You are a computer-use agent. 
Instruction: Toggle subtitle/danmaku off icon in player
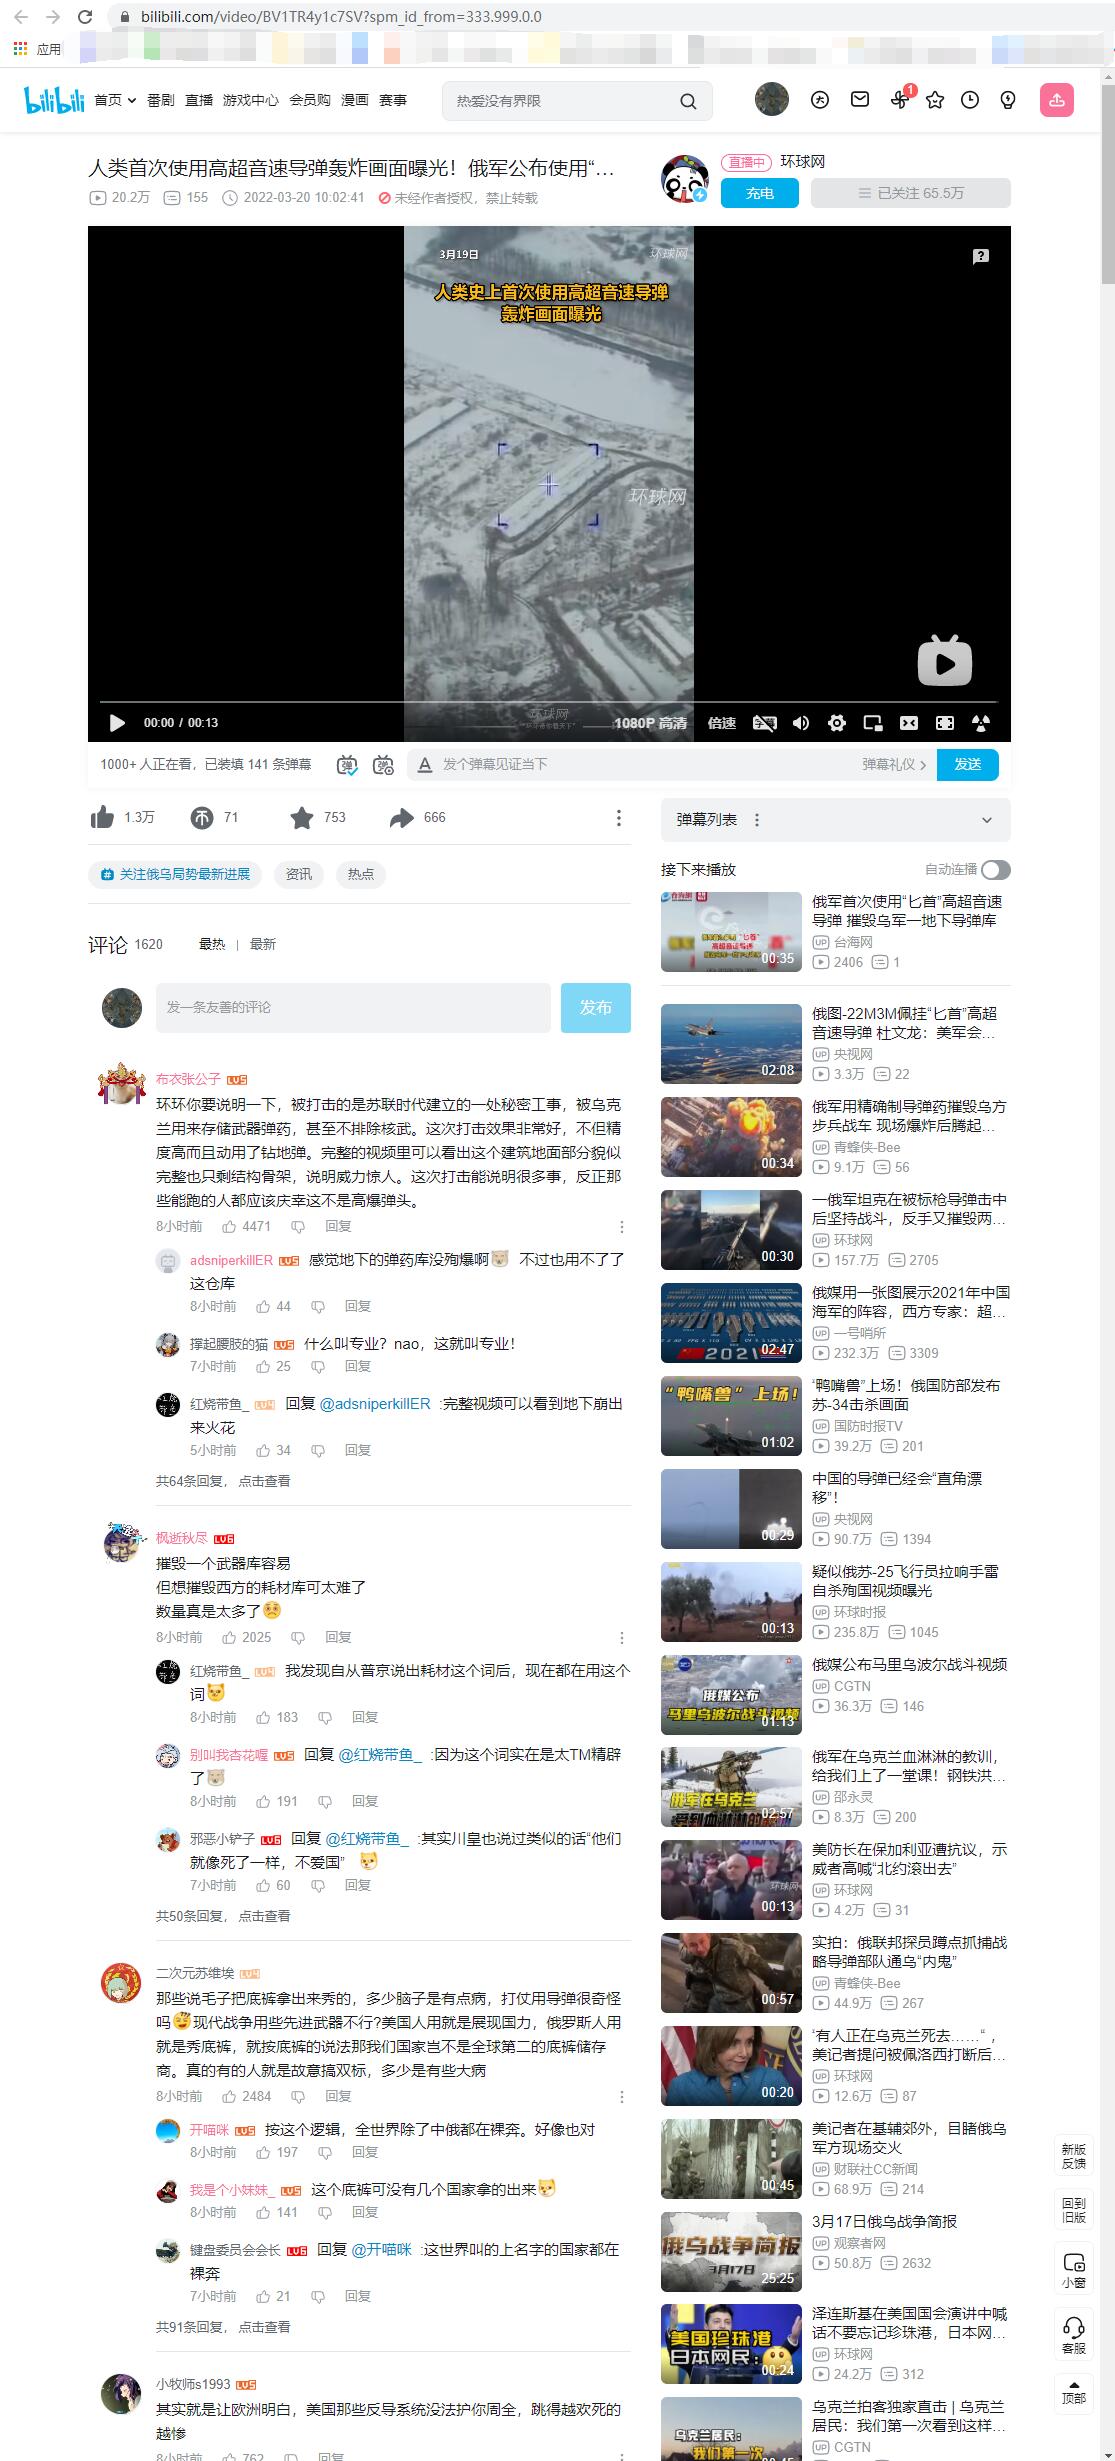[x=764, y=723]
